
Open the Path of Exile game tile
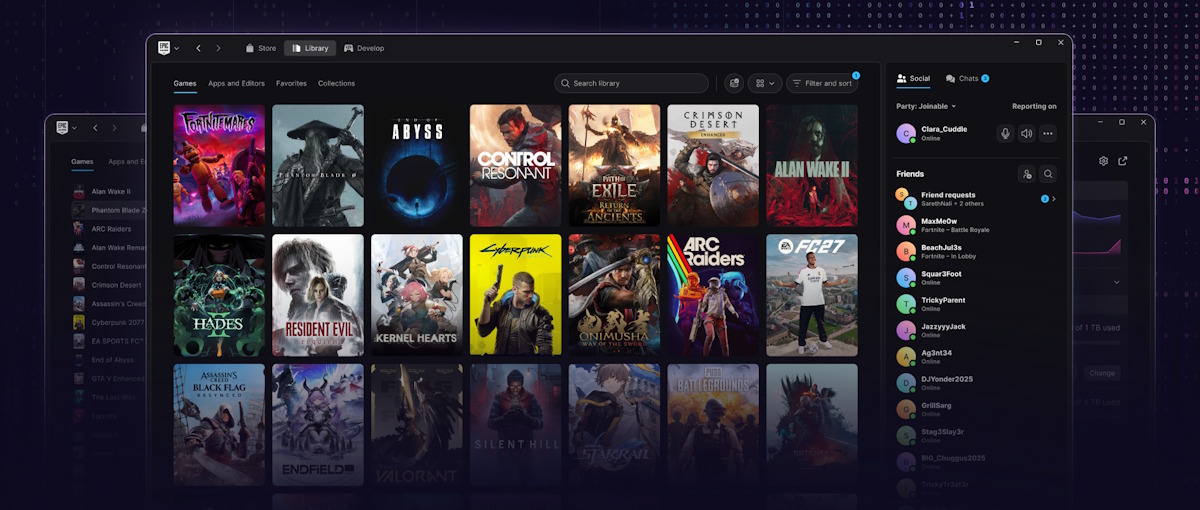pyautogui.click(x=614, y=165)
